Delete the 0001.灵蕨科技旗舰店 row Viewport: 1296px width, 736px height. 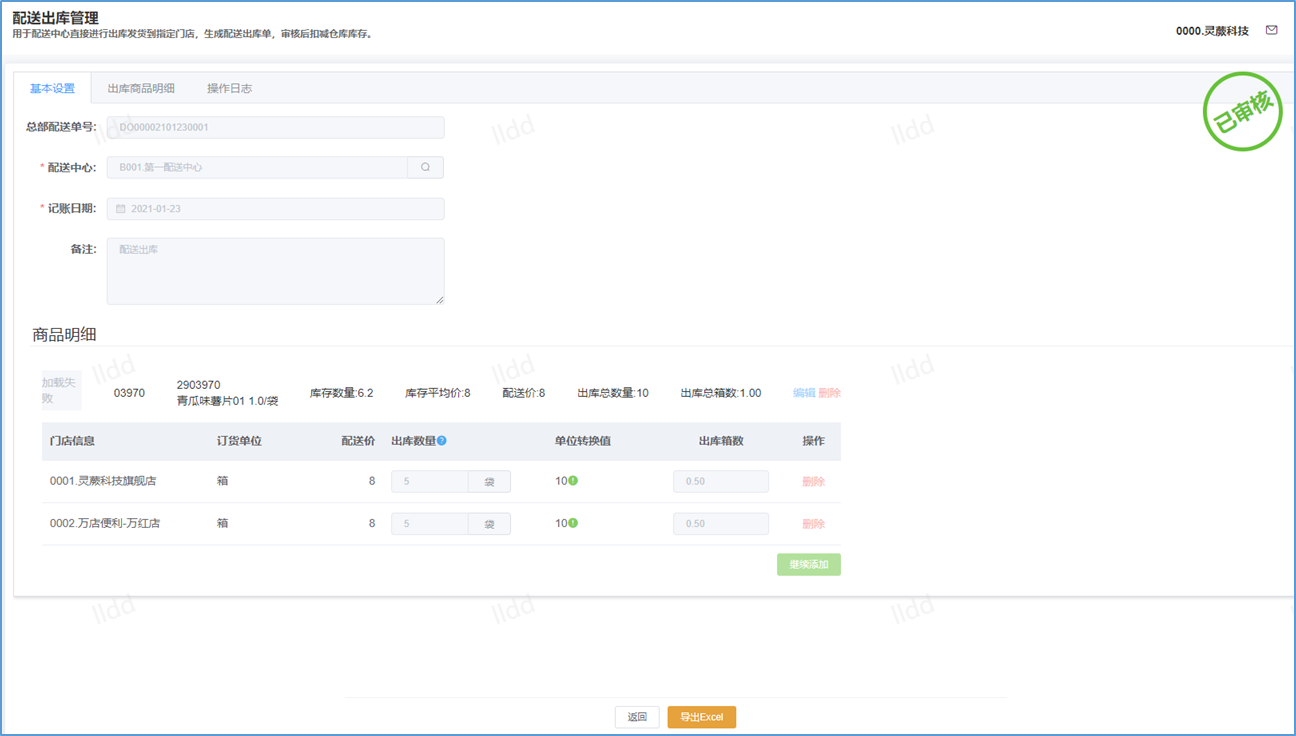point(813,482)
